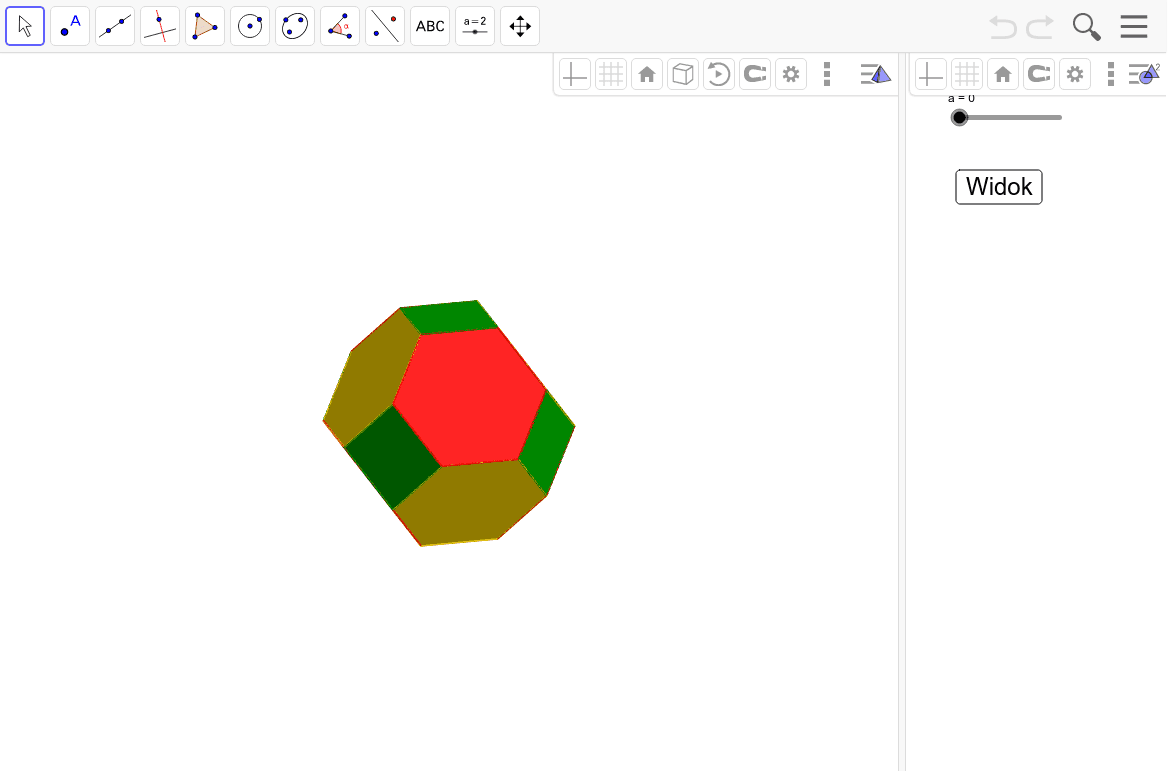Open point capturing in Graphics 2
Viewport: 1168px width, 773px height.
tap(1039, 74)
